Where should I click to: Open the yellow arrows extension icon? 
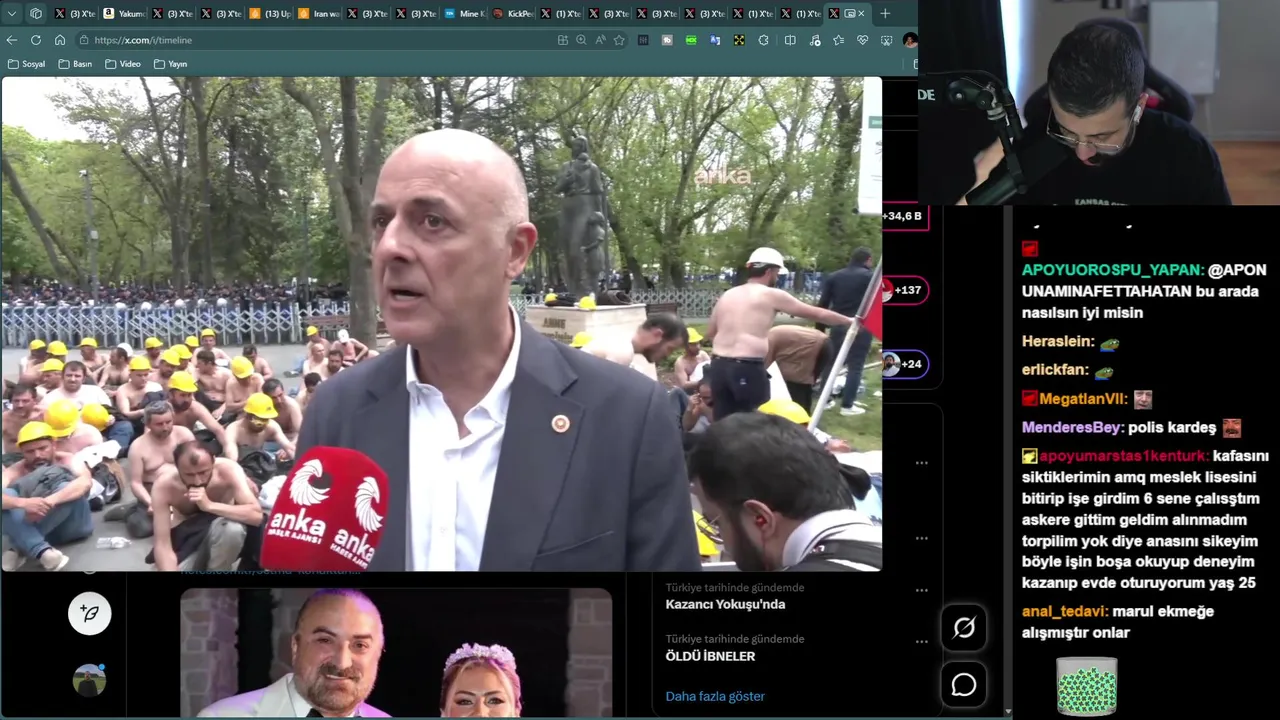coord(739,40)
